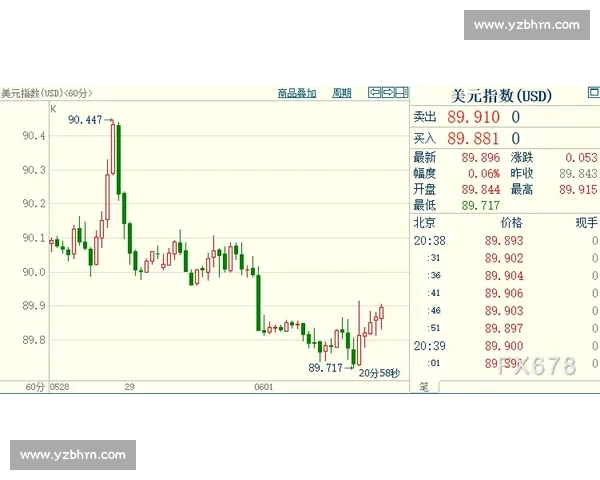
Task: Click the 最新 value 89.896
Action: point(481,158)
